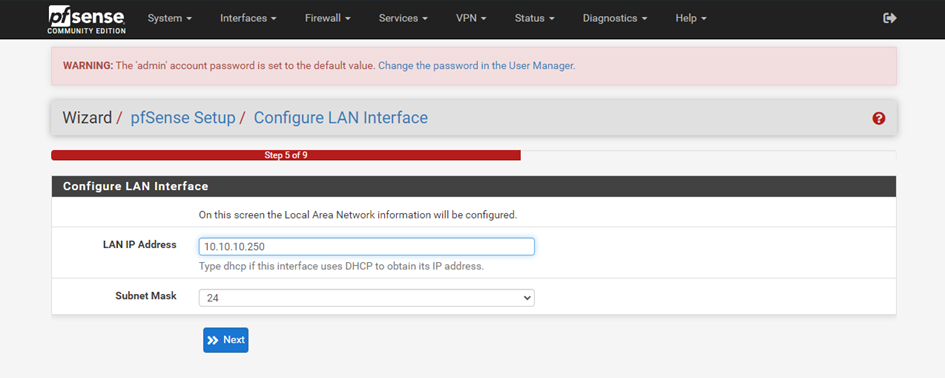Expand the Services dropdown menu
The image size is (945, 378).
(403, 18)
